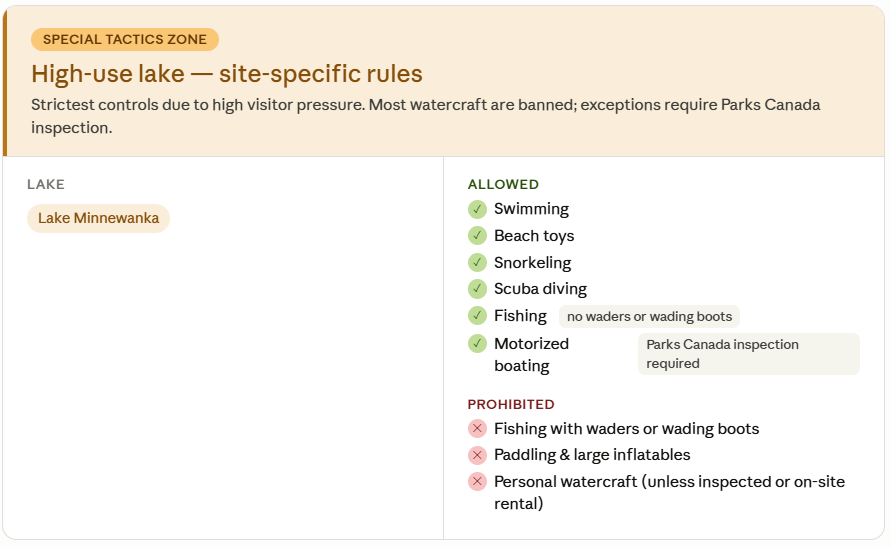Click the red X next to Paddling & large inflatables

click(477, 455)
